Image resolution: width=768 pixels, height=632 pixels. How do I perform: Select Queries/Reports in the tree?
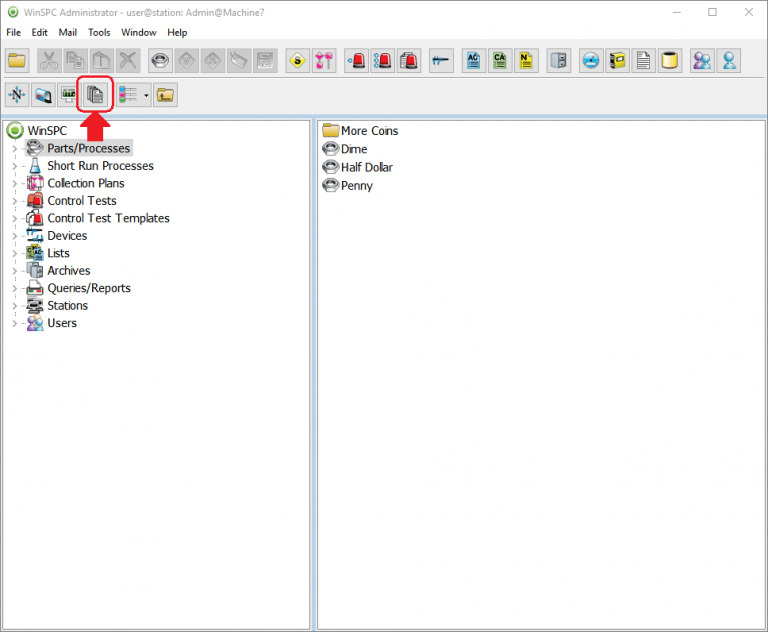click(89, 288)
